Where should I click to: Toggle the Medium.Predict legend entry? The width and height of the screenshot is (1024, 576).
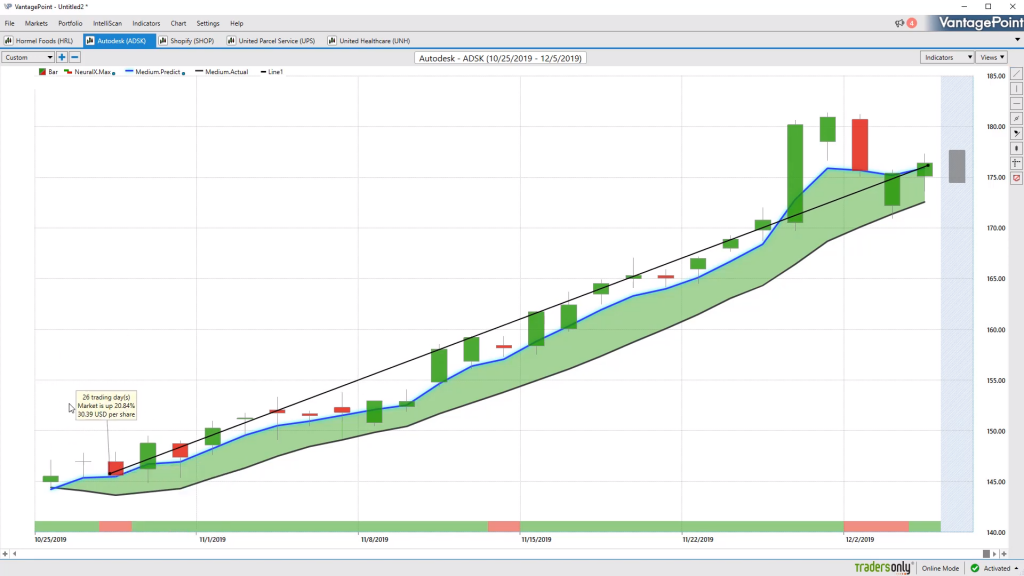tap(155, 72)
